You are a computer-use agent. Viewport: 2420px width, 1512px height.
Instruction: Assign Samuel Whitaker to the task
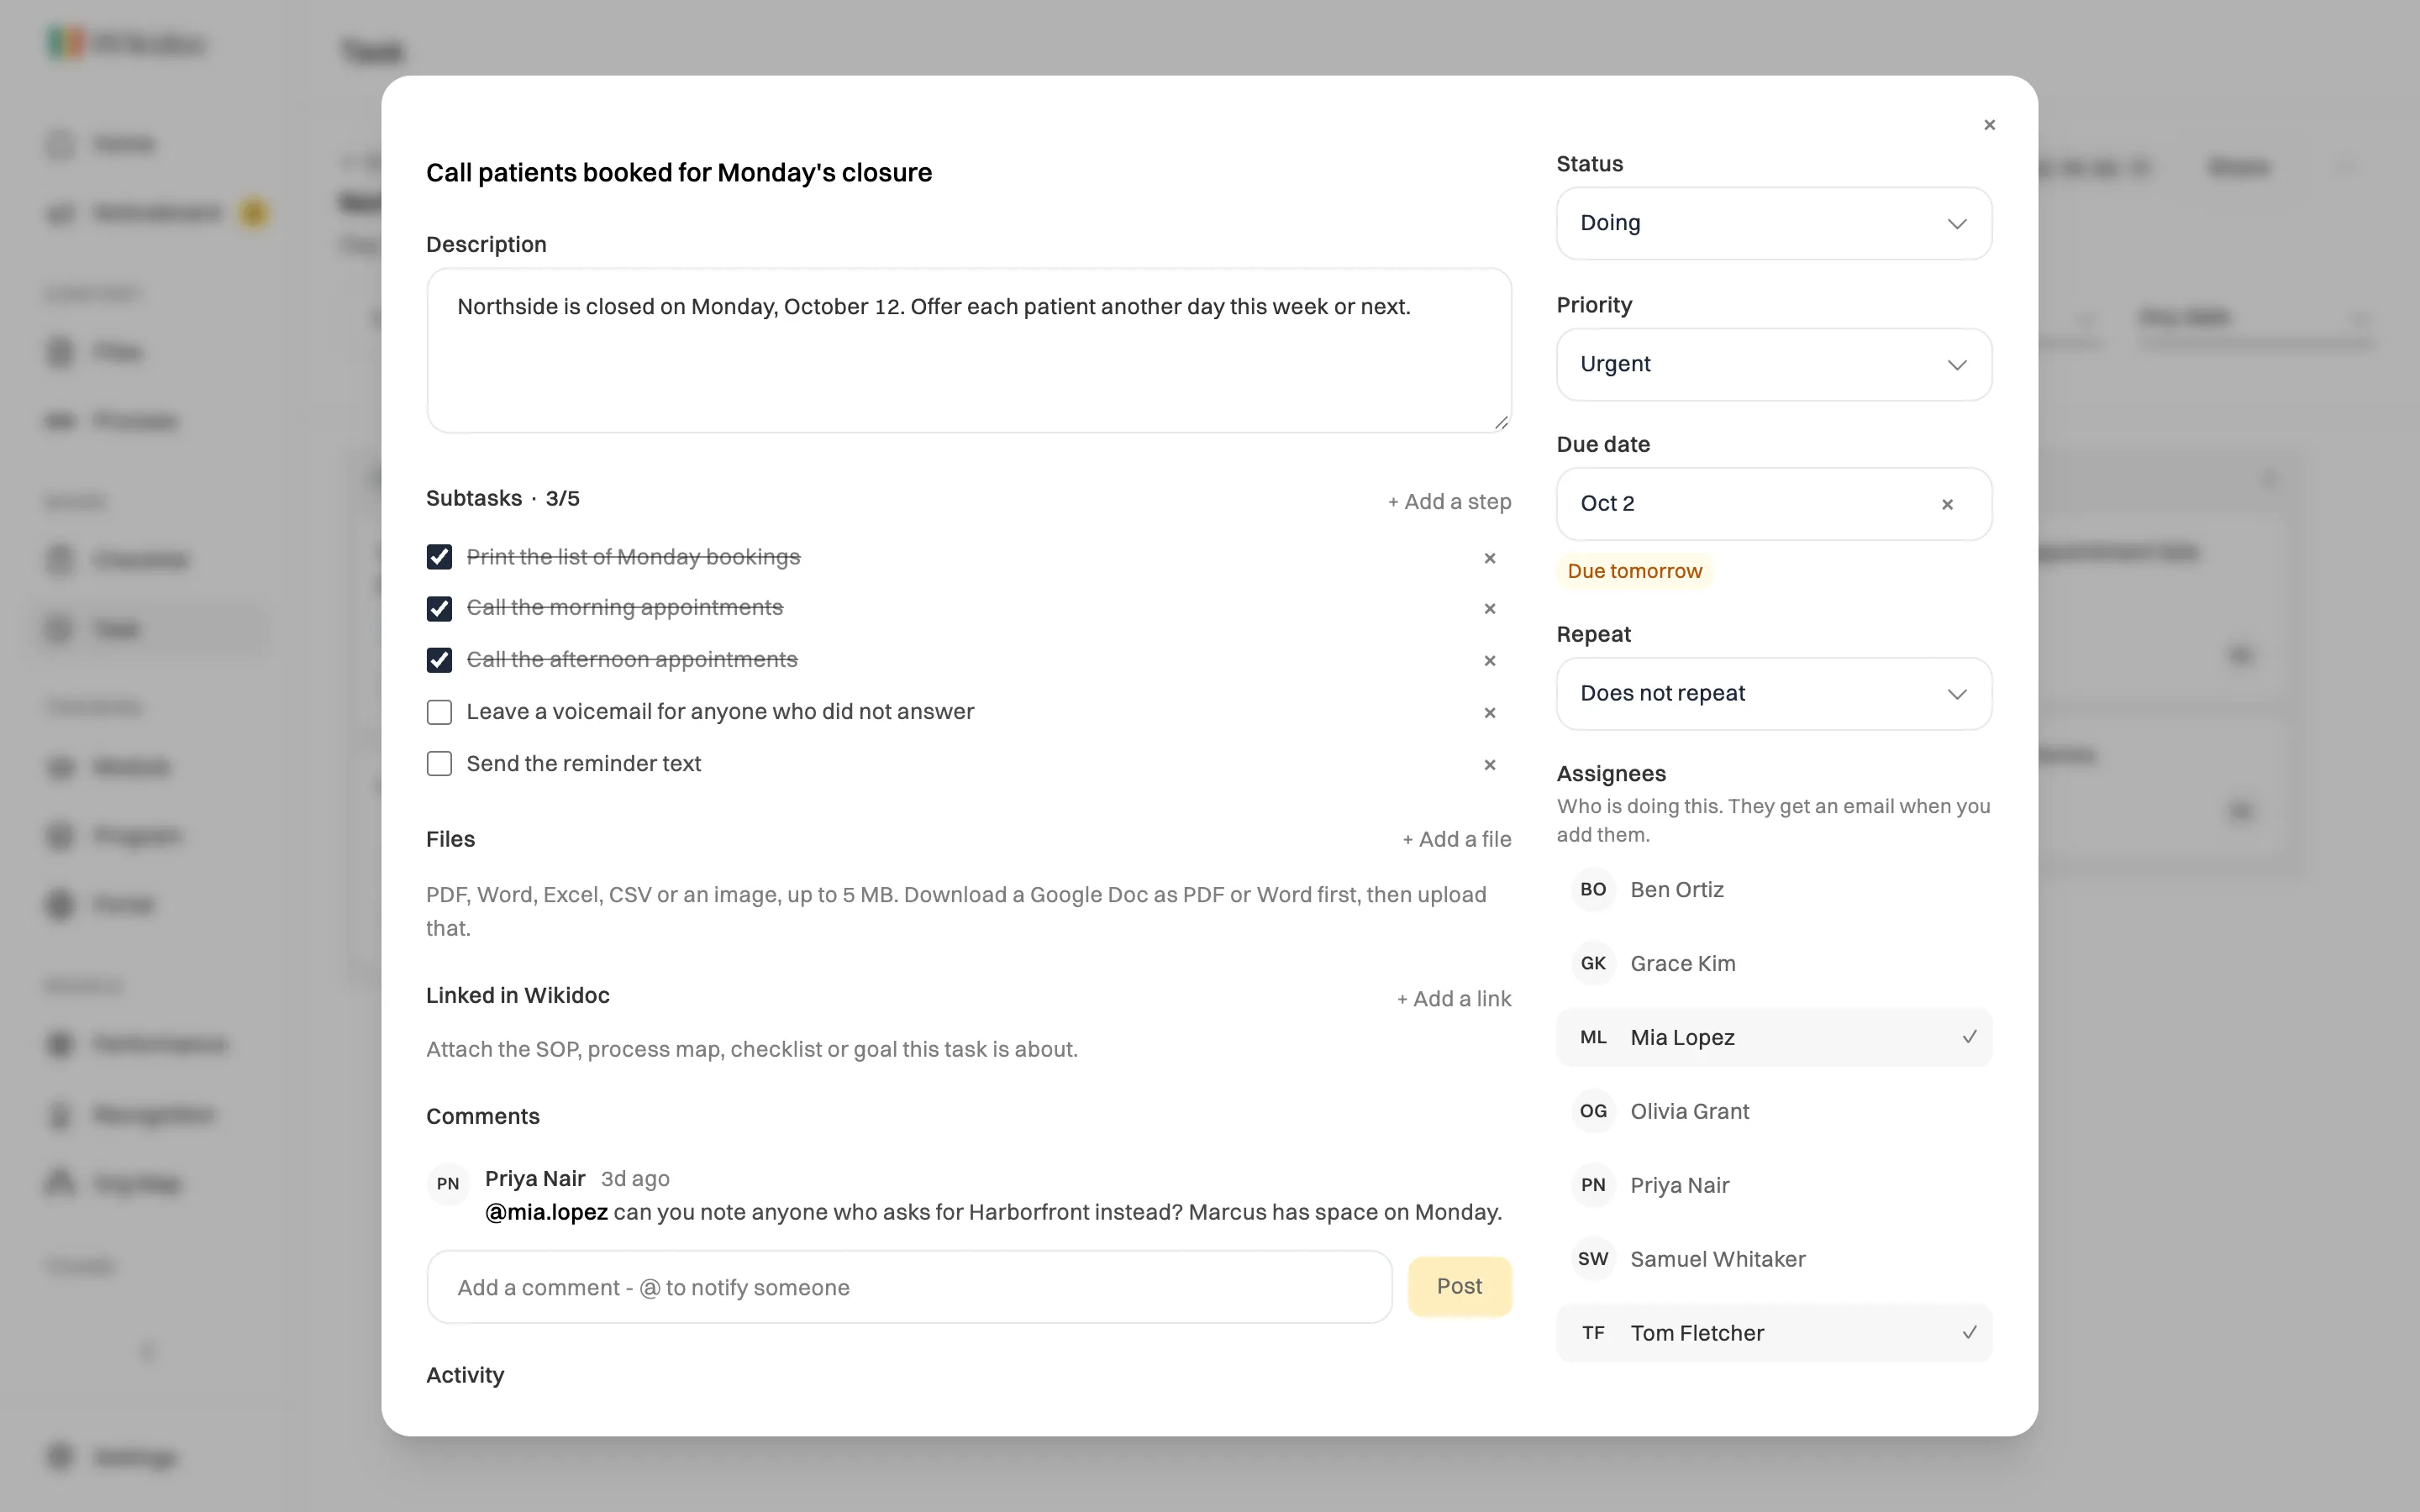click(x=1774, y=1259)
